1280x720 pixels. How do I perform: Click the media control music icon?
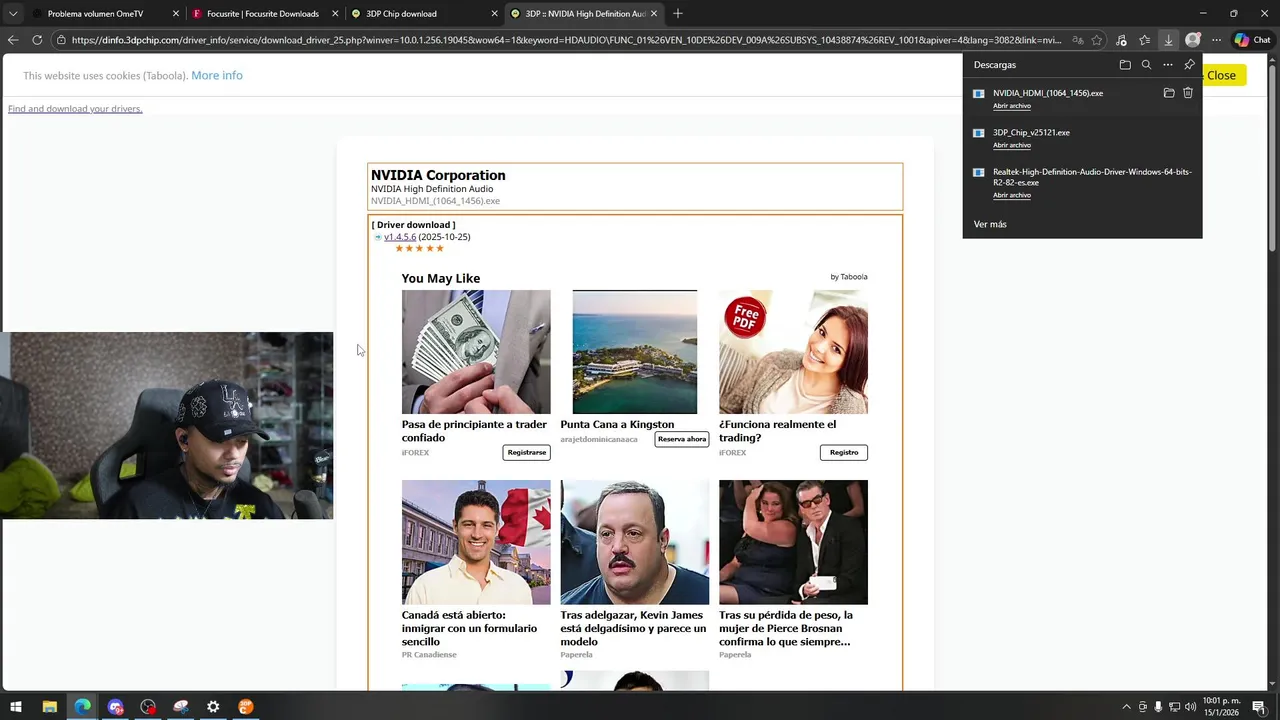pos(1120,40)
